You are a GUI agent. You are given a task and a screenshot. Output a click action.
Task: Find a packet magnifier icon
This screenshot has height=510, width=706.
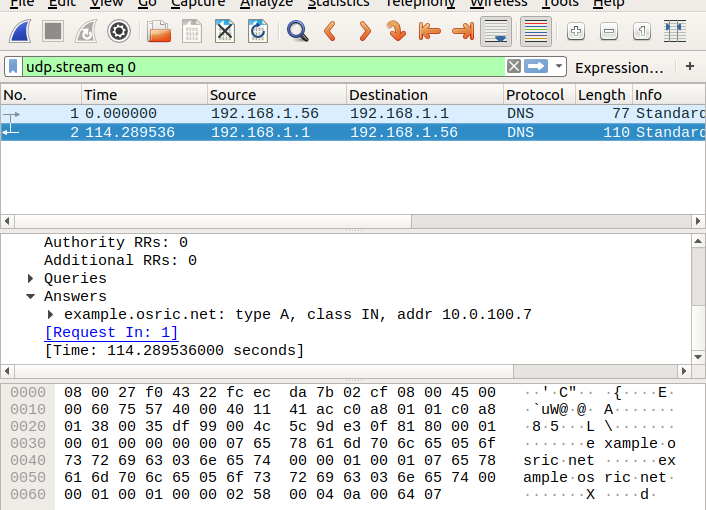tap(298, 32)
